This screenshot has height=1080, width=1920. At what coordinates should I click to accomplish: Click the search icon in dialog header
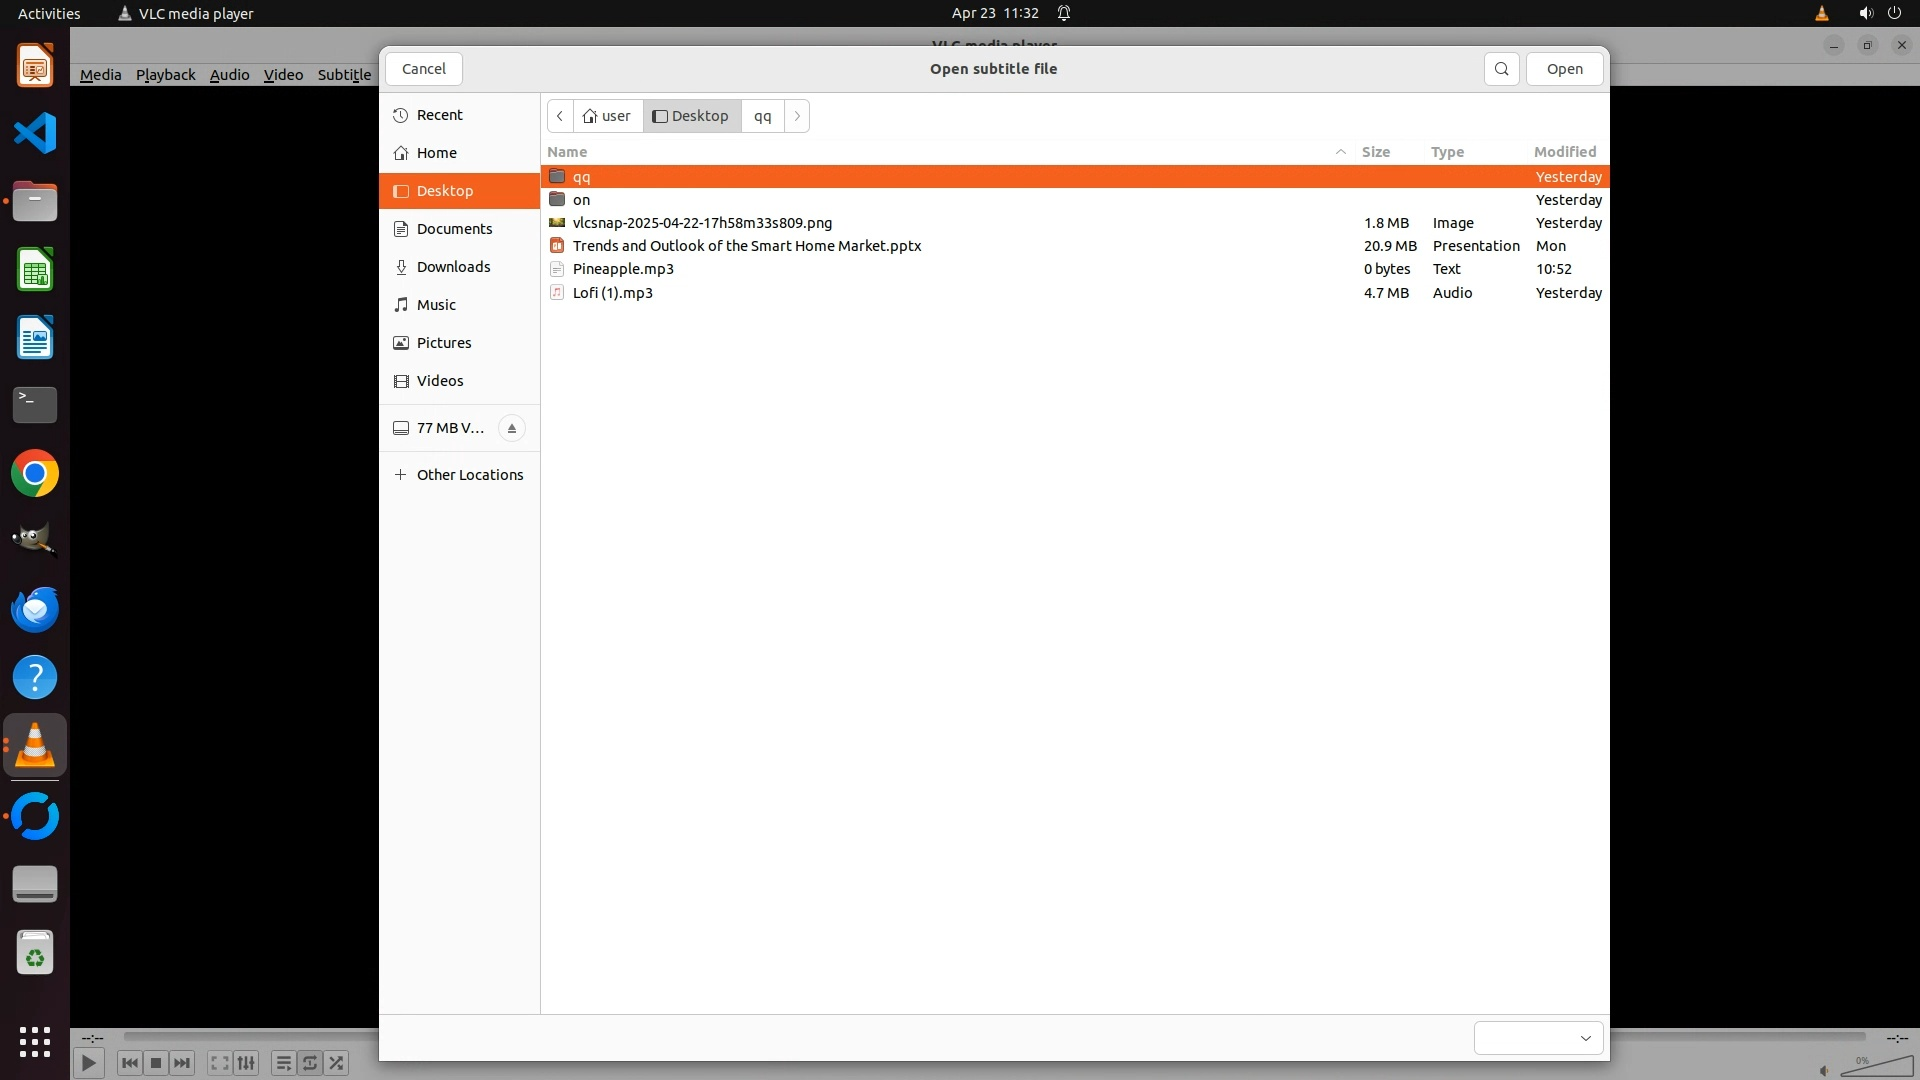[1501, 69]
